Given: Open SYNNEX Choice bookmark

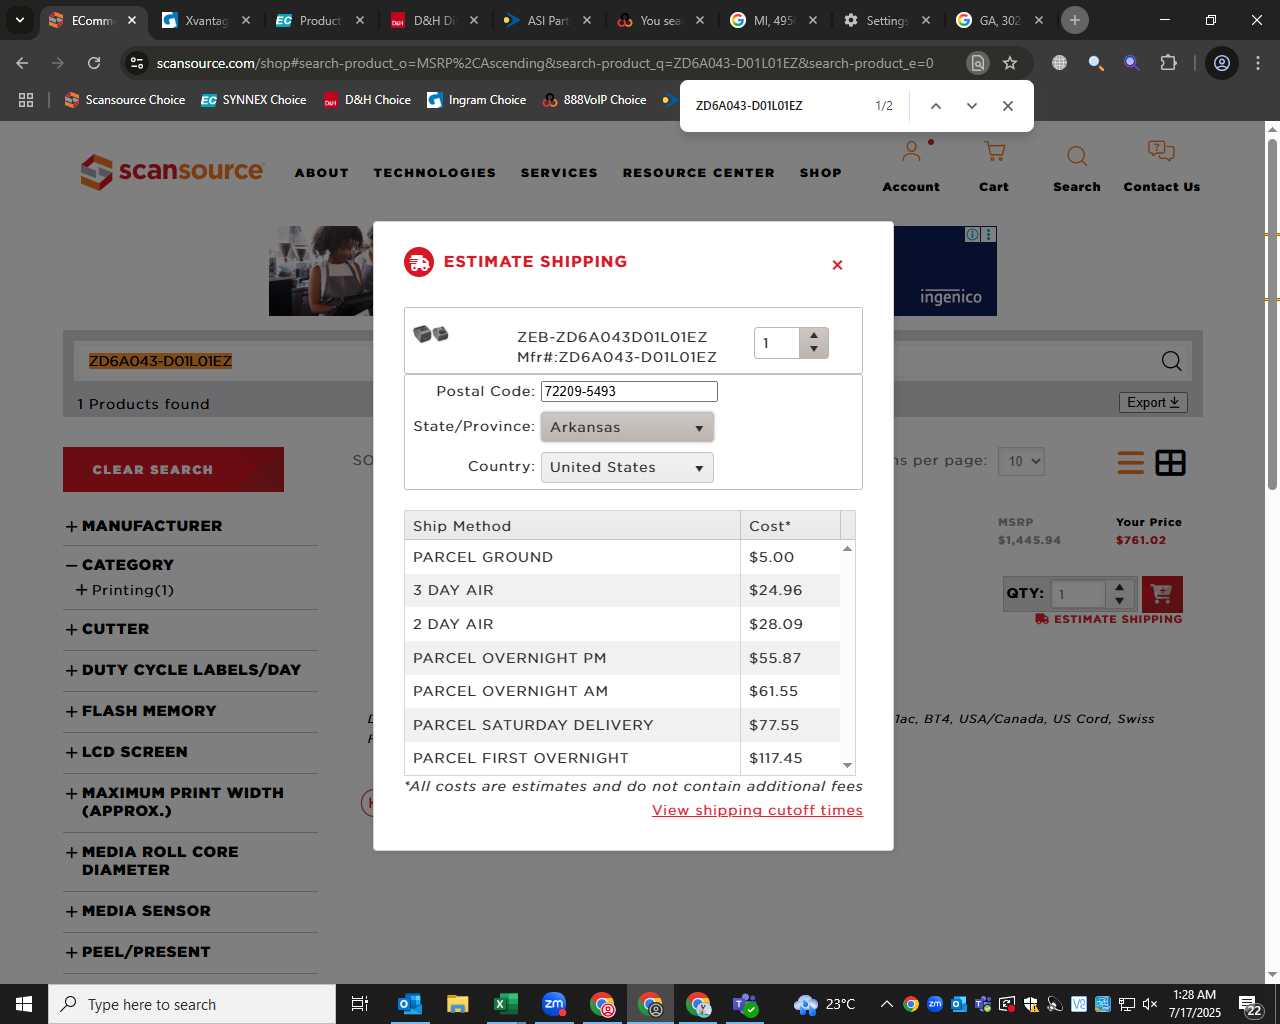Looking at the screenshot, I should [253, 100].
